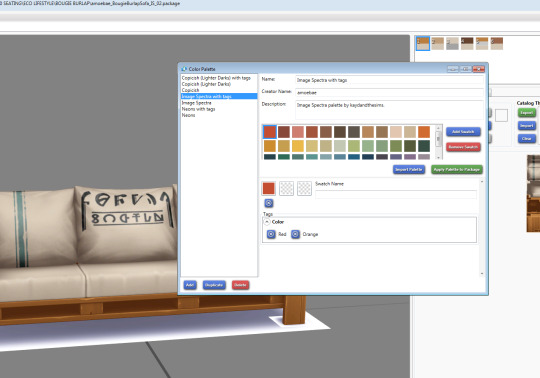Pick the bright orange swatch in the top row
Screen dimensions: 540x378
[424, 132]
